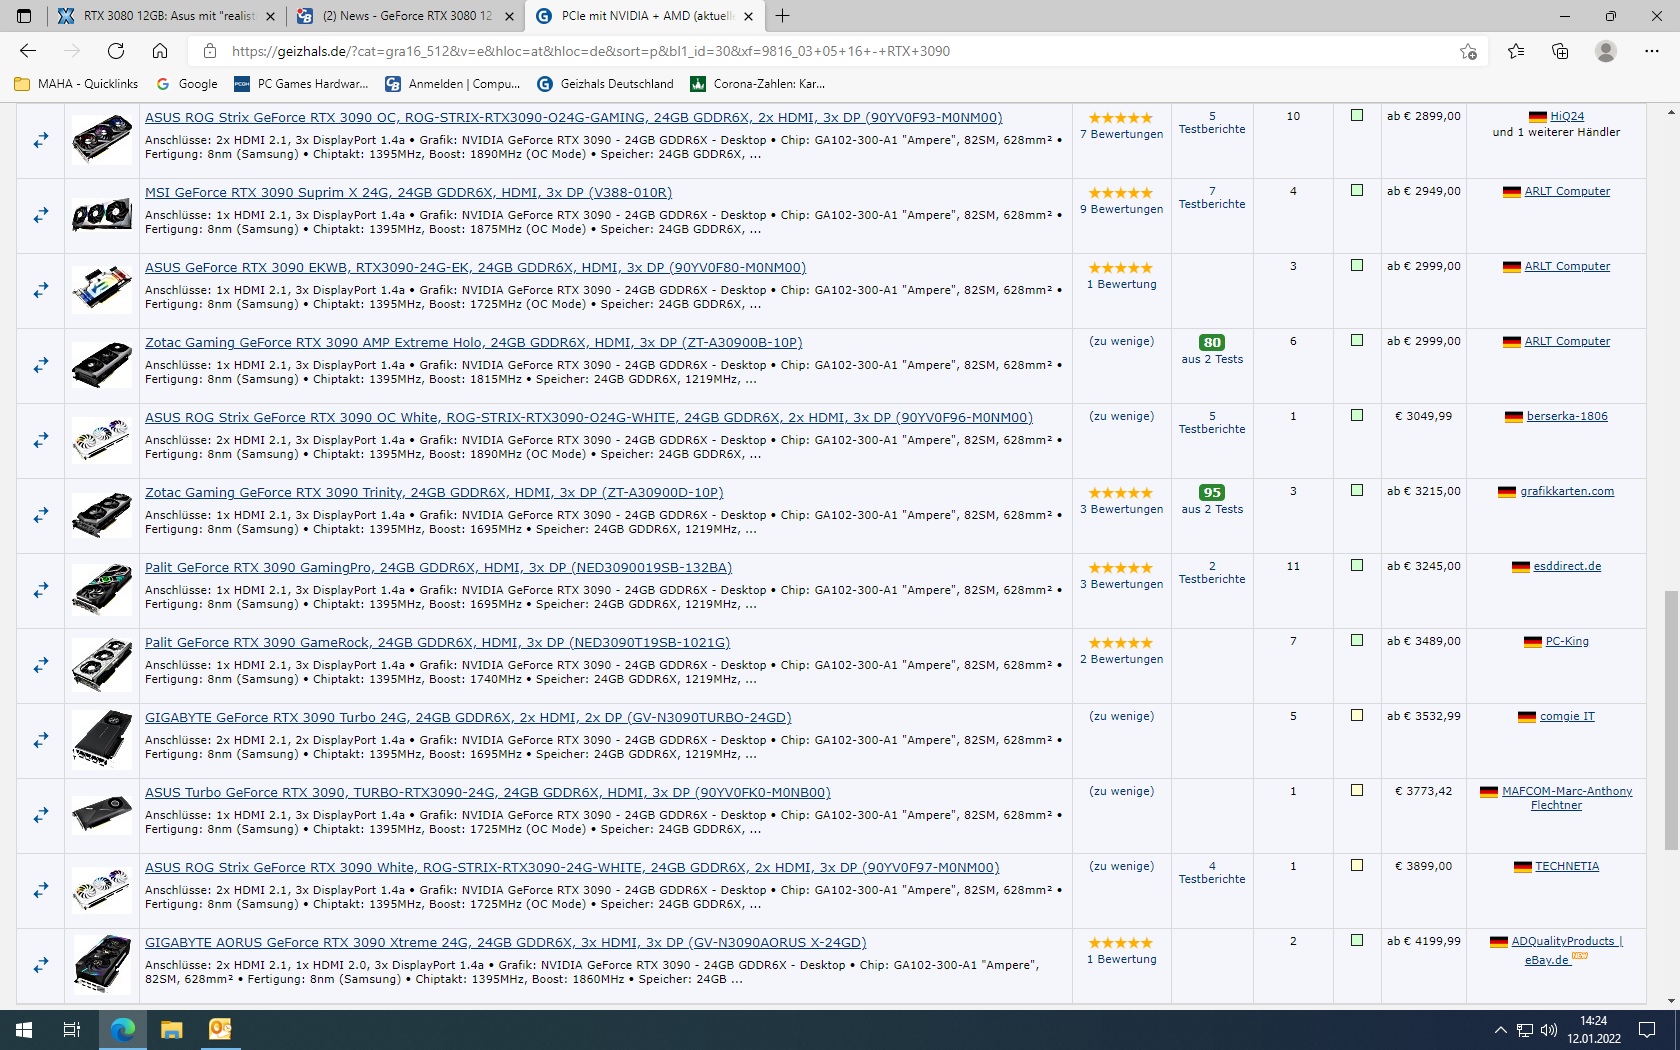Open Anmelden Computerbase bookmark
1680x1050 pixels.
coord(453,84)
